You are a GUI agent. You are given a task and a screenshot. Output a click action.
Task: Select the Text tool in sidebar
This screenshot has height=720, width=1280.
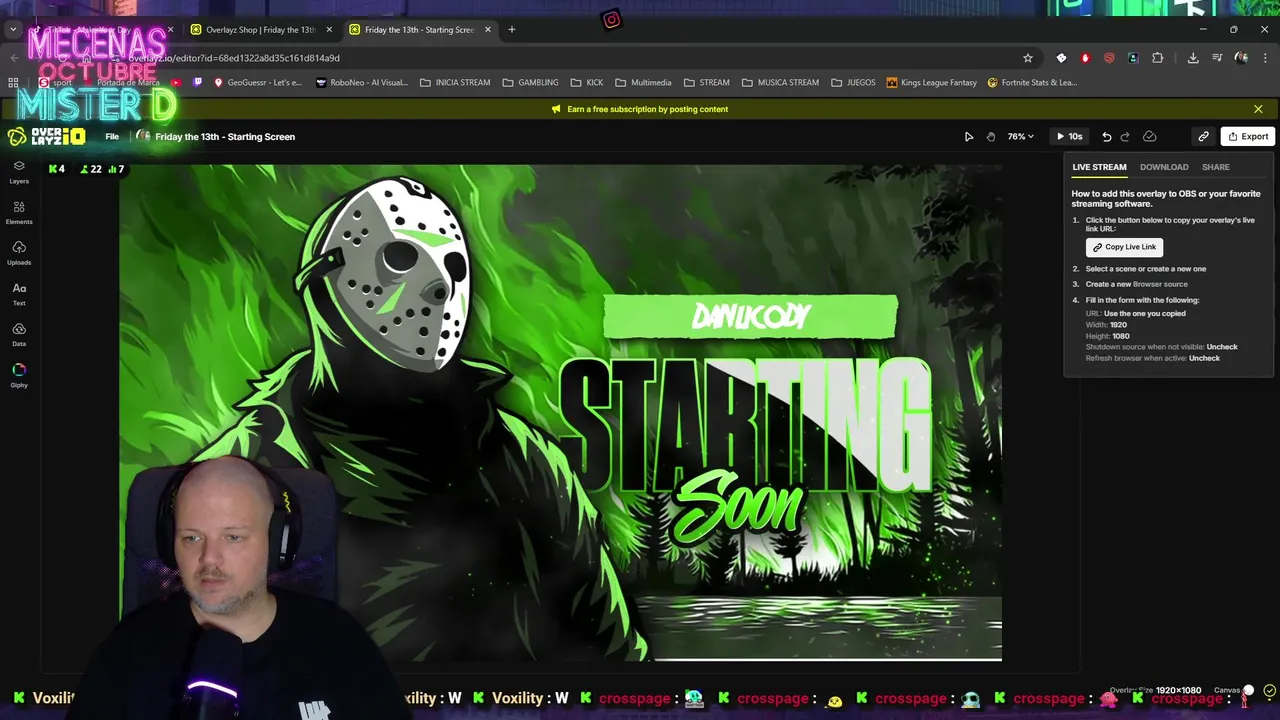[19, 293]
